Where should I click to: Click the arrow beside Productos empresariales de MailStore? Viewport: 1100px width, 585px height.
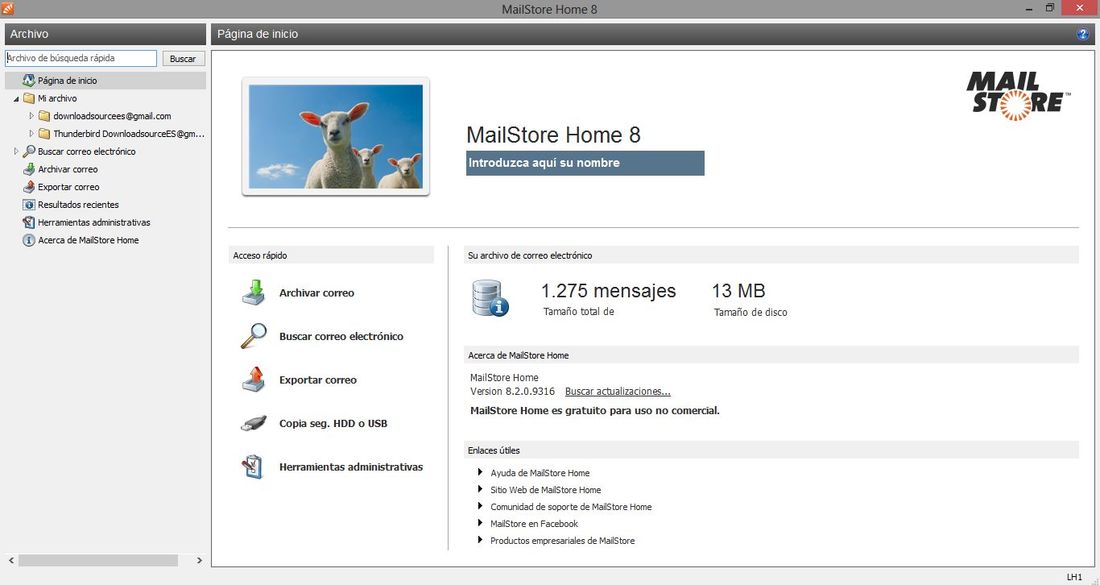pos(481,539)
